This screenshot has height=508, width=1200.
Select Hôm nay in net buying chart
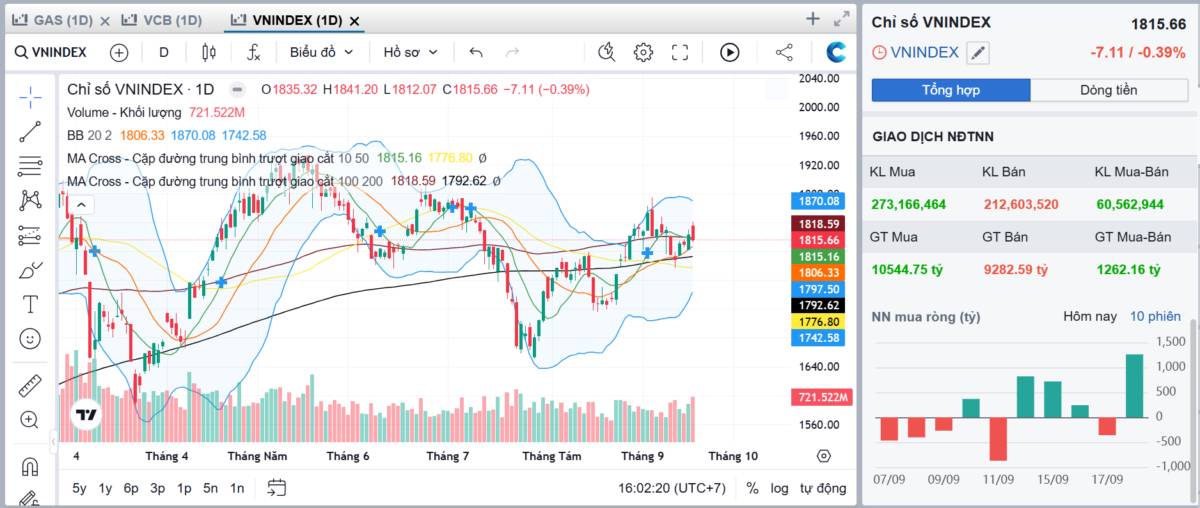[1090, 316]
